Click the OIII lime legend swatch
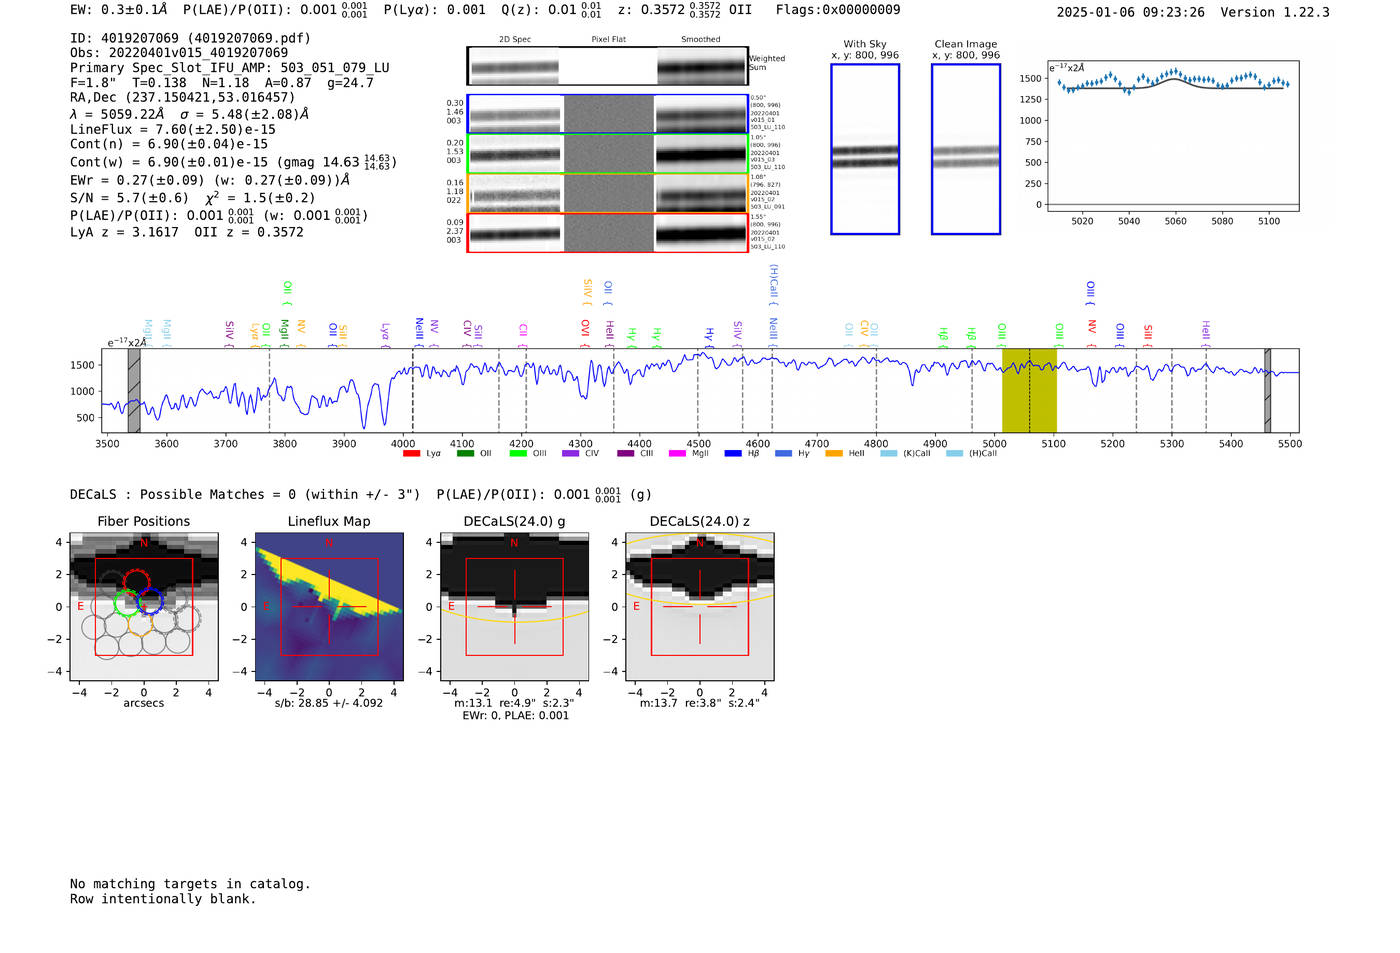The image size is (1400, 953). [x=518, y=454]
